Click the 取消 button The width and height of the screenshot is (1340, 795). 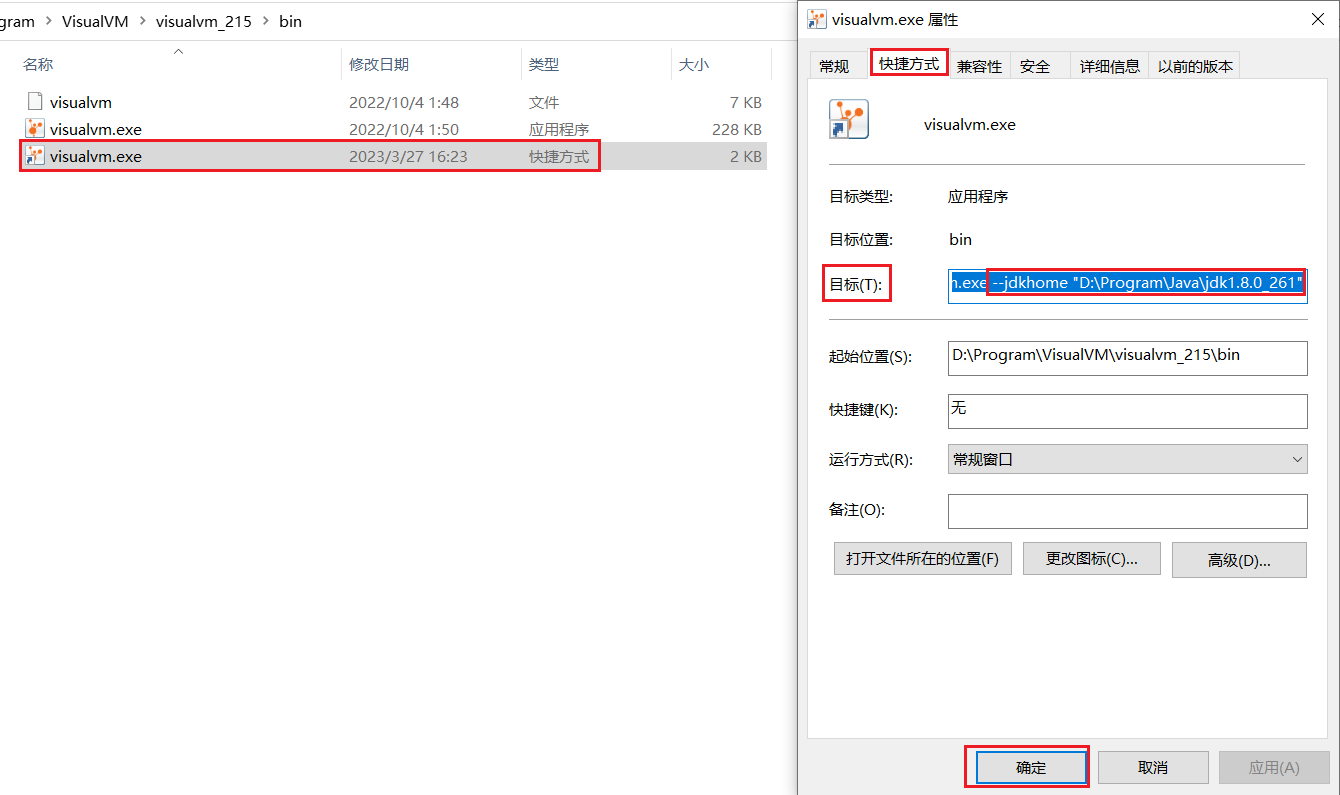(1152, 767)
